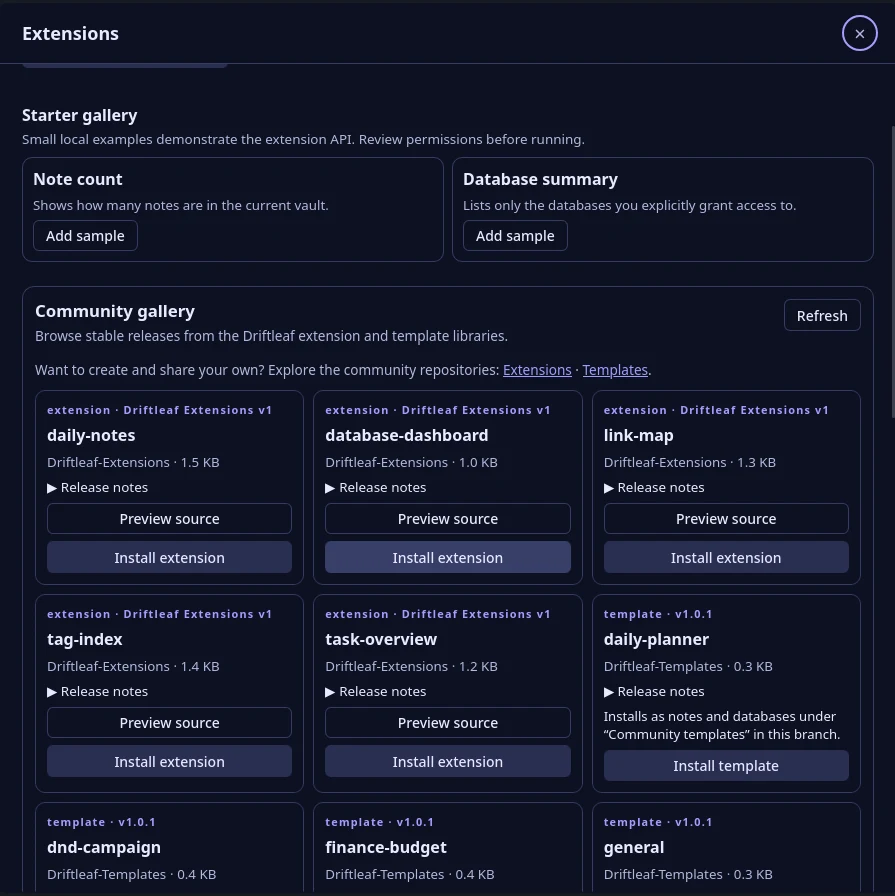Click the daily-notes card title
Viewport: 895px width, 896px height.
(x=91, y=435)
